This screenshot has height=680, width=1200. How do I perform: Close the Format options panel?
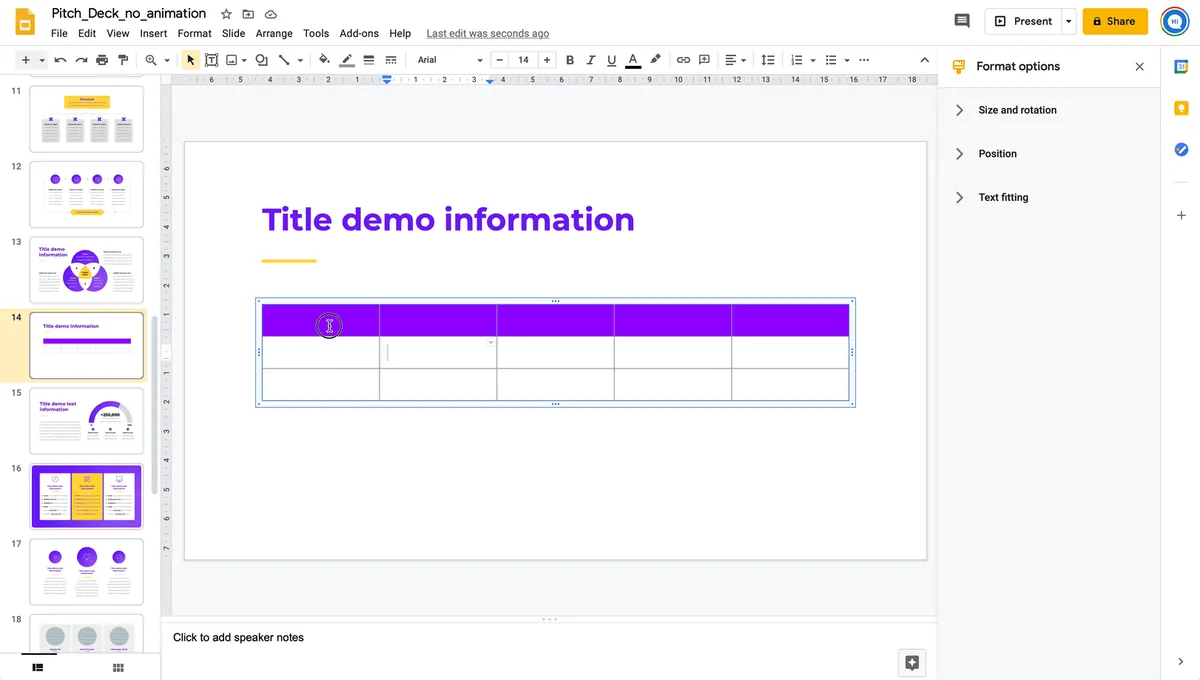click(1139, 66)
